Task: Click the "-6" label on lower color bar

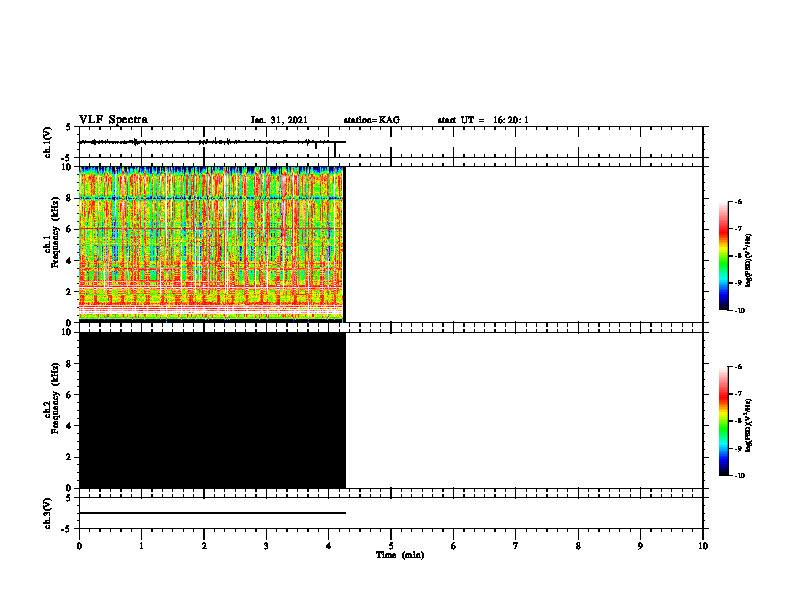Action: (737, 367)
